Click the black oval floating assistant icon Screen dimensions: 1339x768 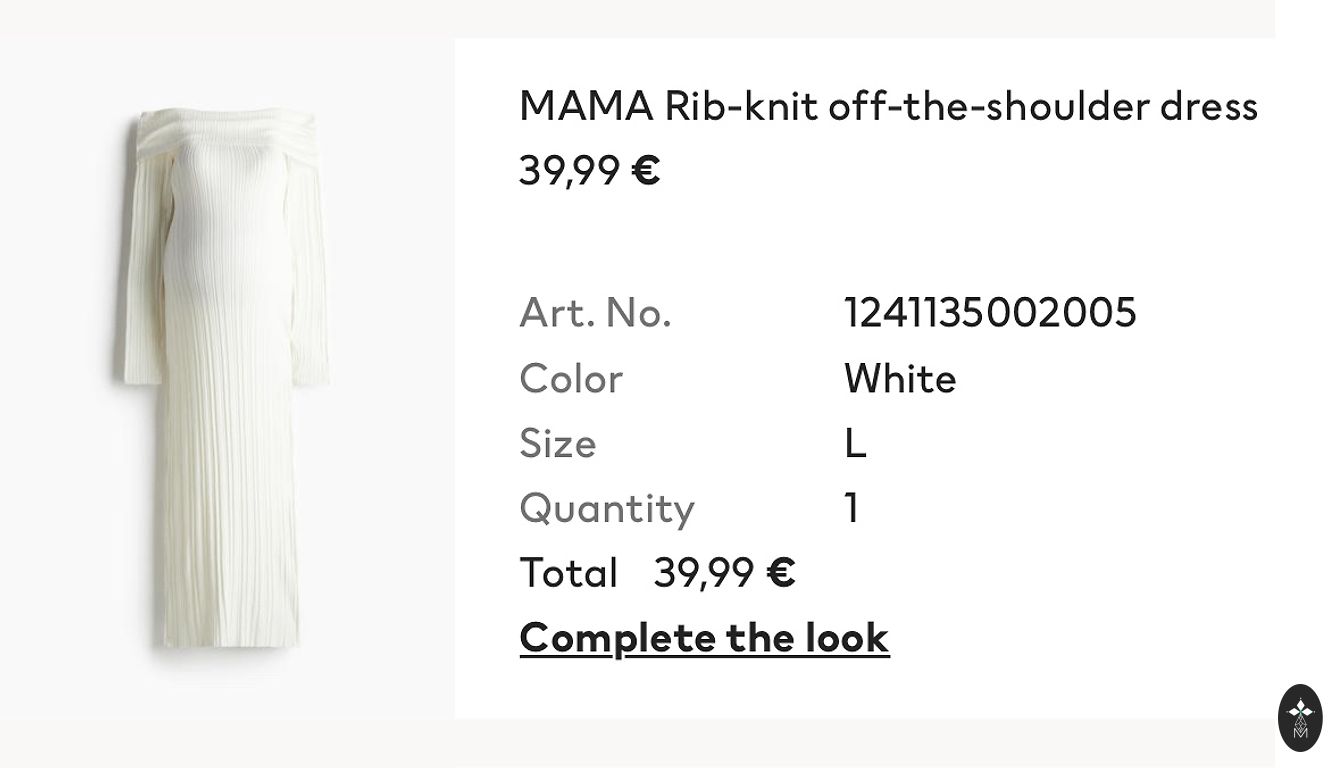coord(1300,717)
